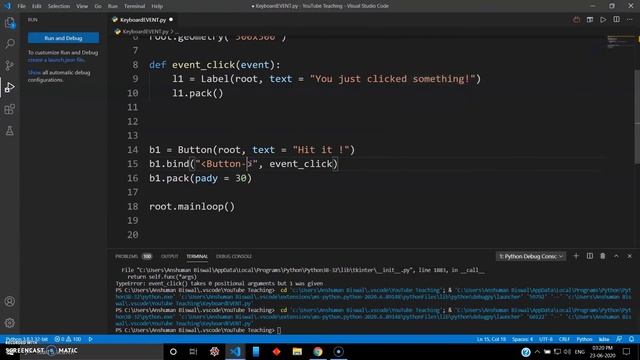Maximize the panel with up chevron
Image resolution: width=640 pixels, height=360 pixels.
(x=616, y=256)
